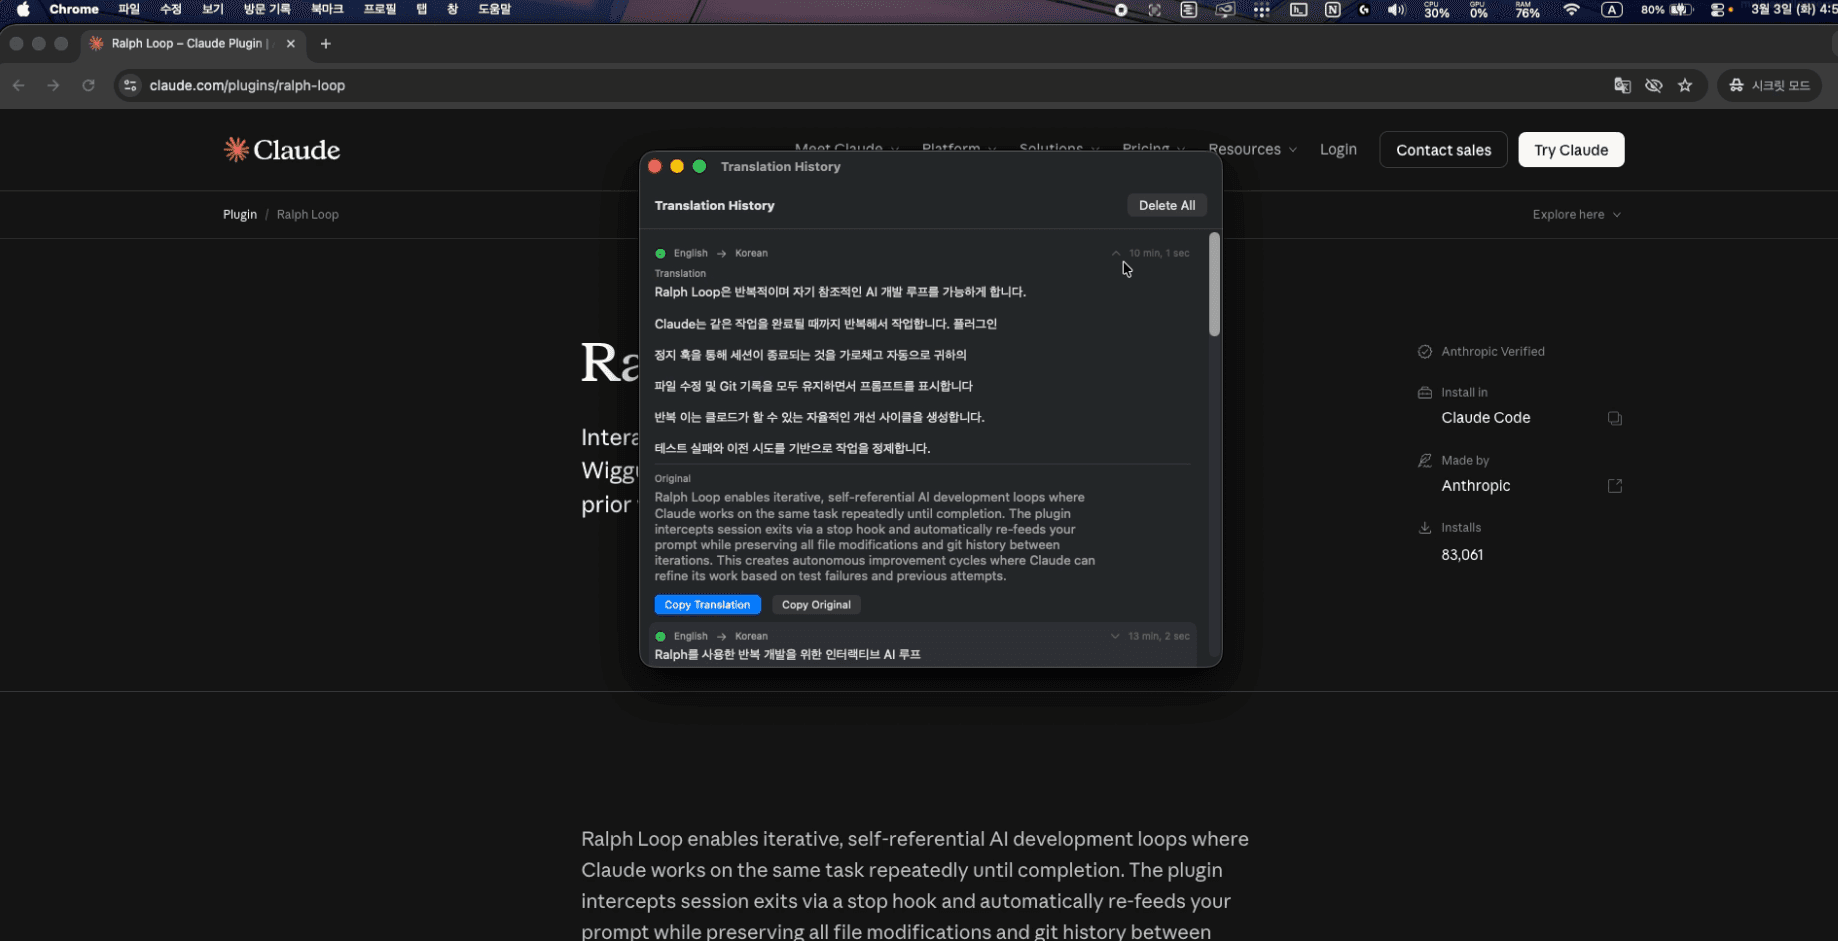Image resolution: width=1838 pixels, height=941 pixels.
Task: Open the Explore here dropdown
Action: (x=1576, y=214)
